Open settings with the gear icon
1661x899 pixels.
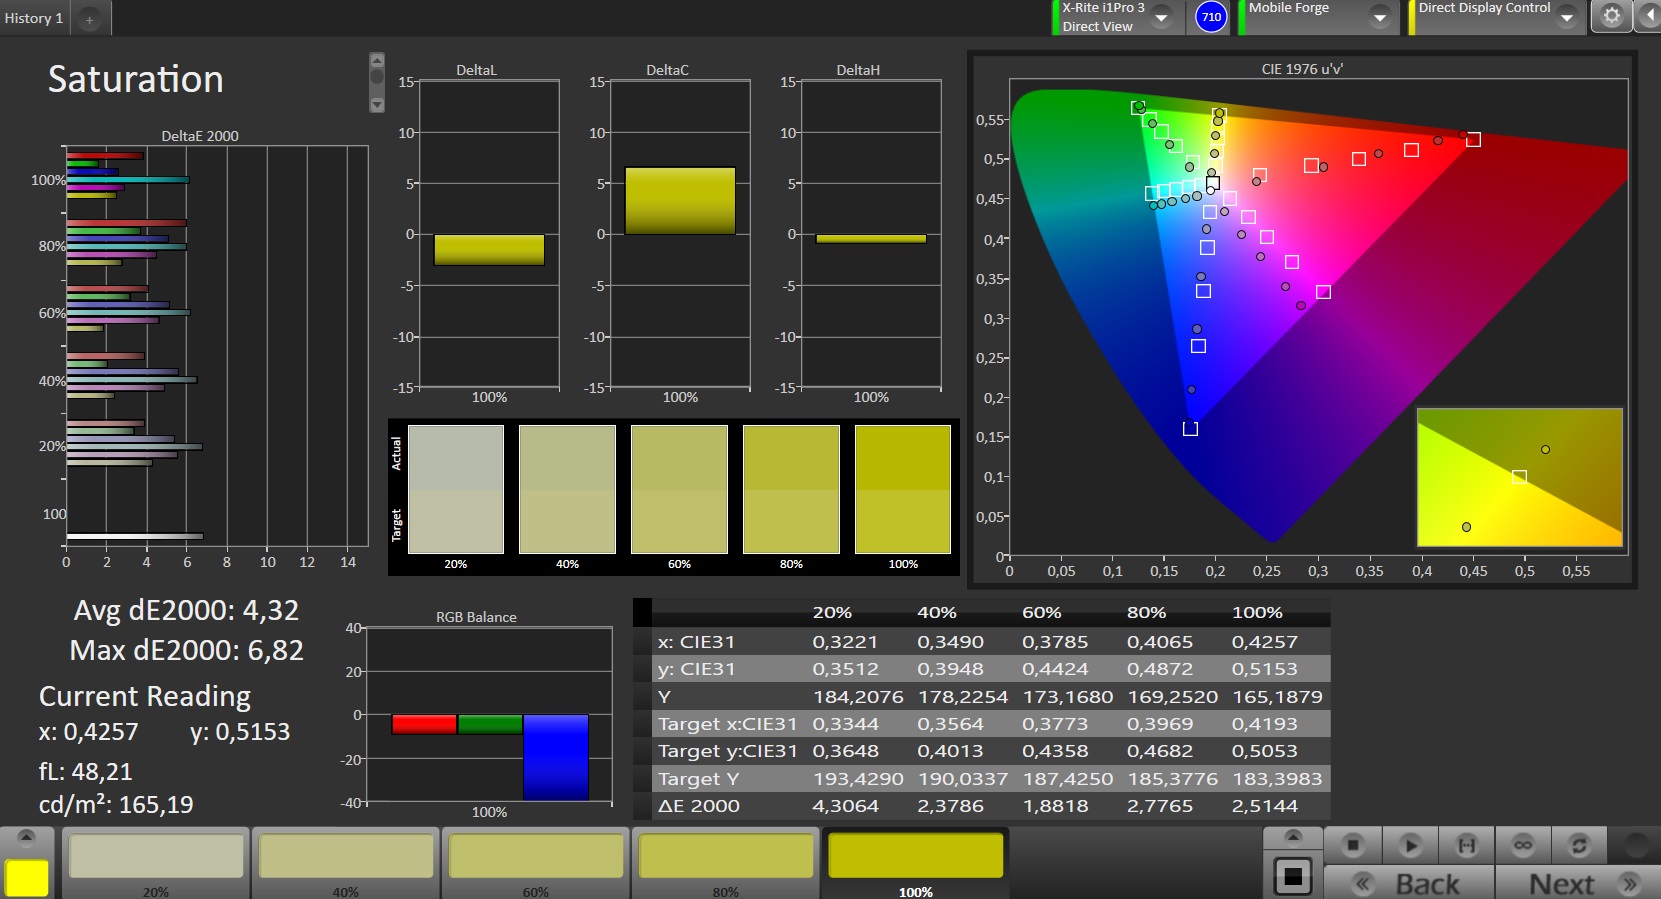[1611, 16]
